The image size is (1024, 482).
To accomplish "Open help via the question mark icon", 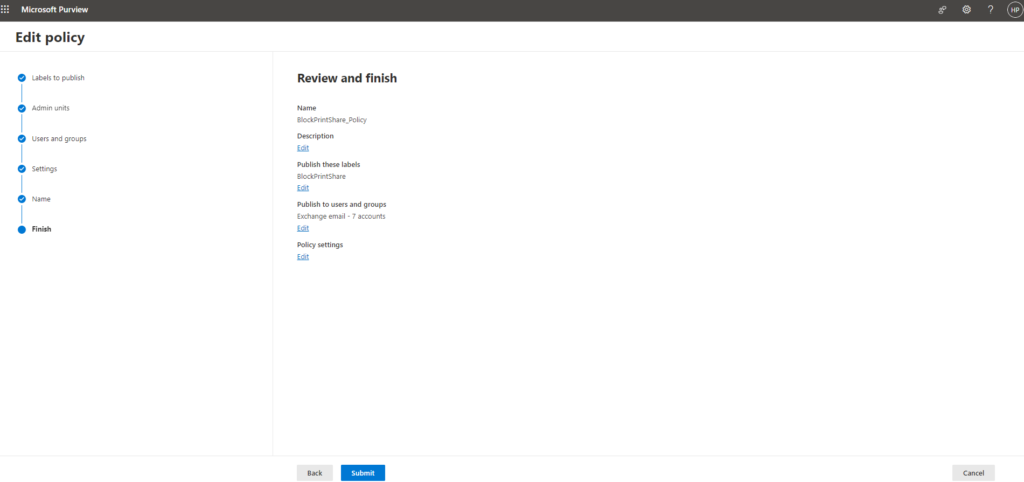I will (x=991, y=9).
